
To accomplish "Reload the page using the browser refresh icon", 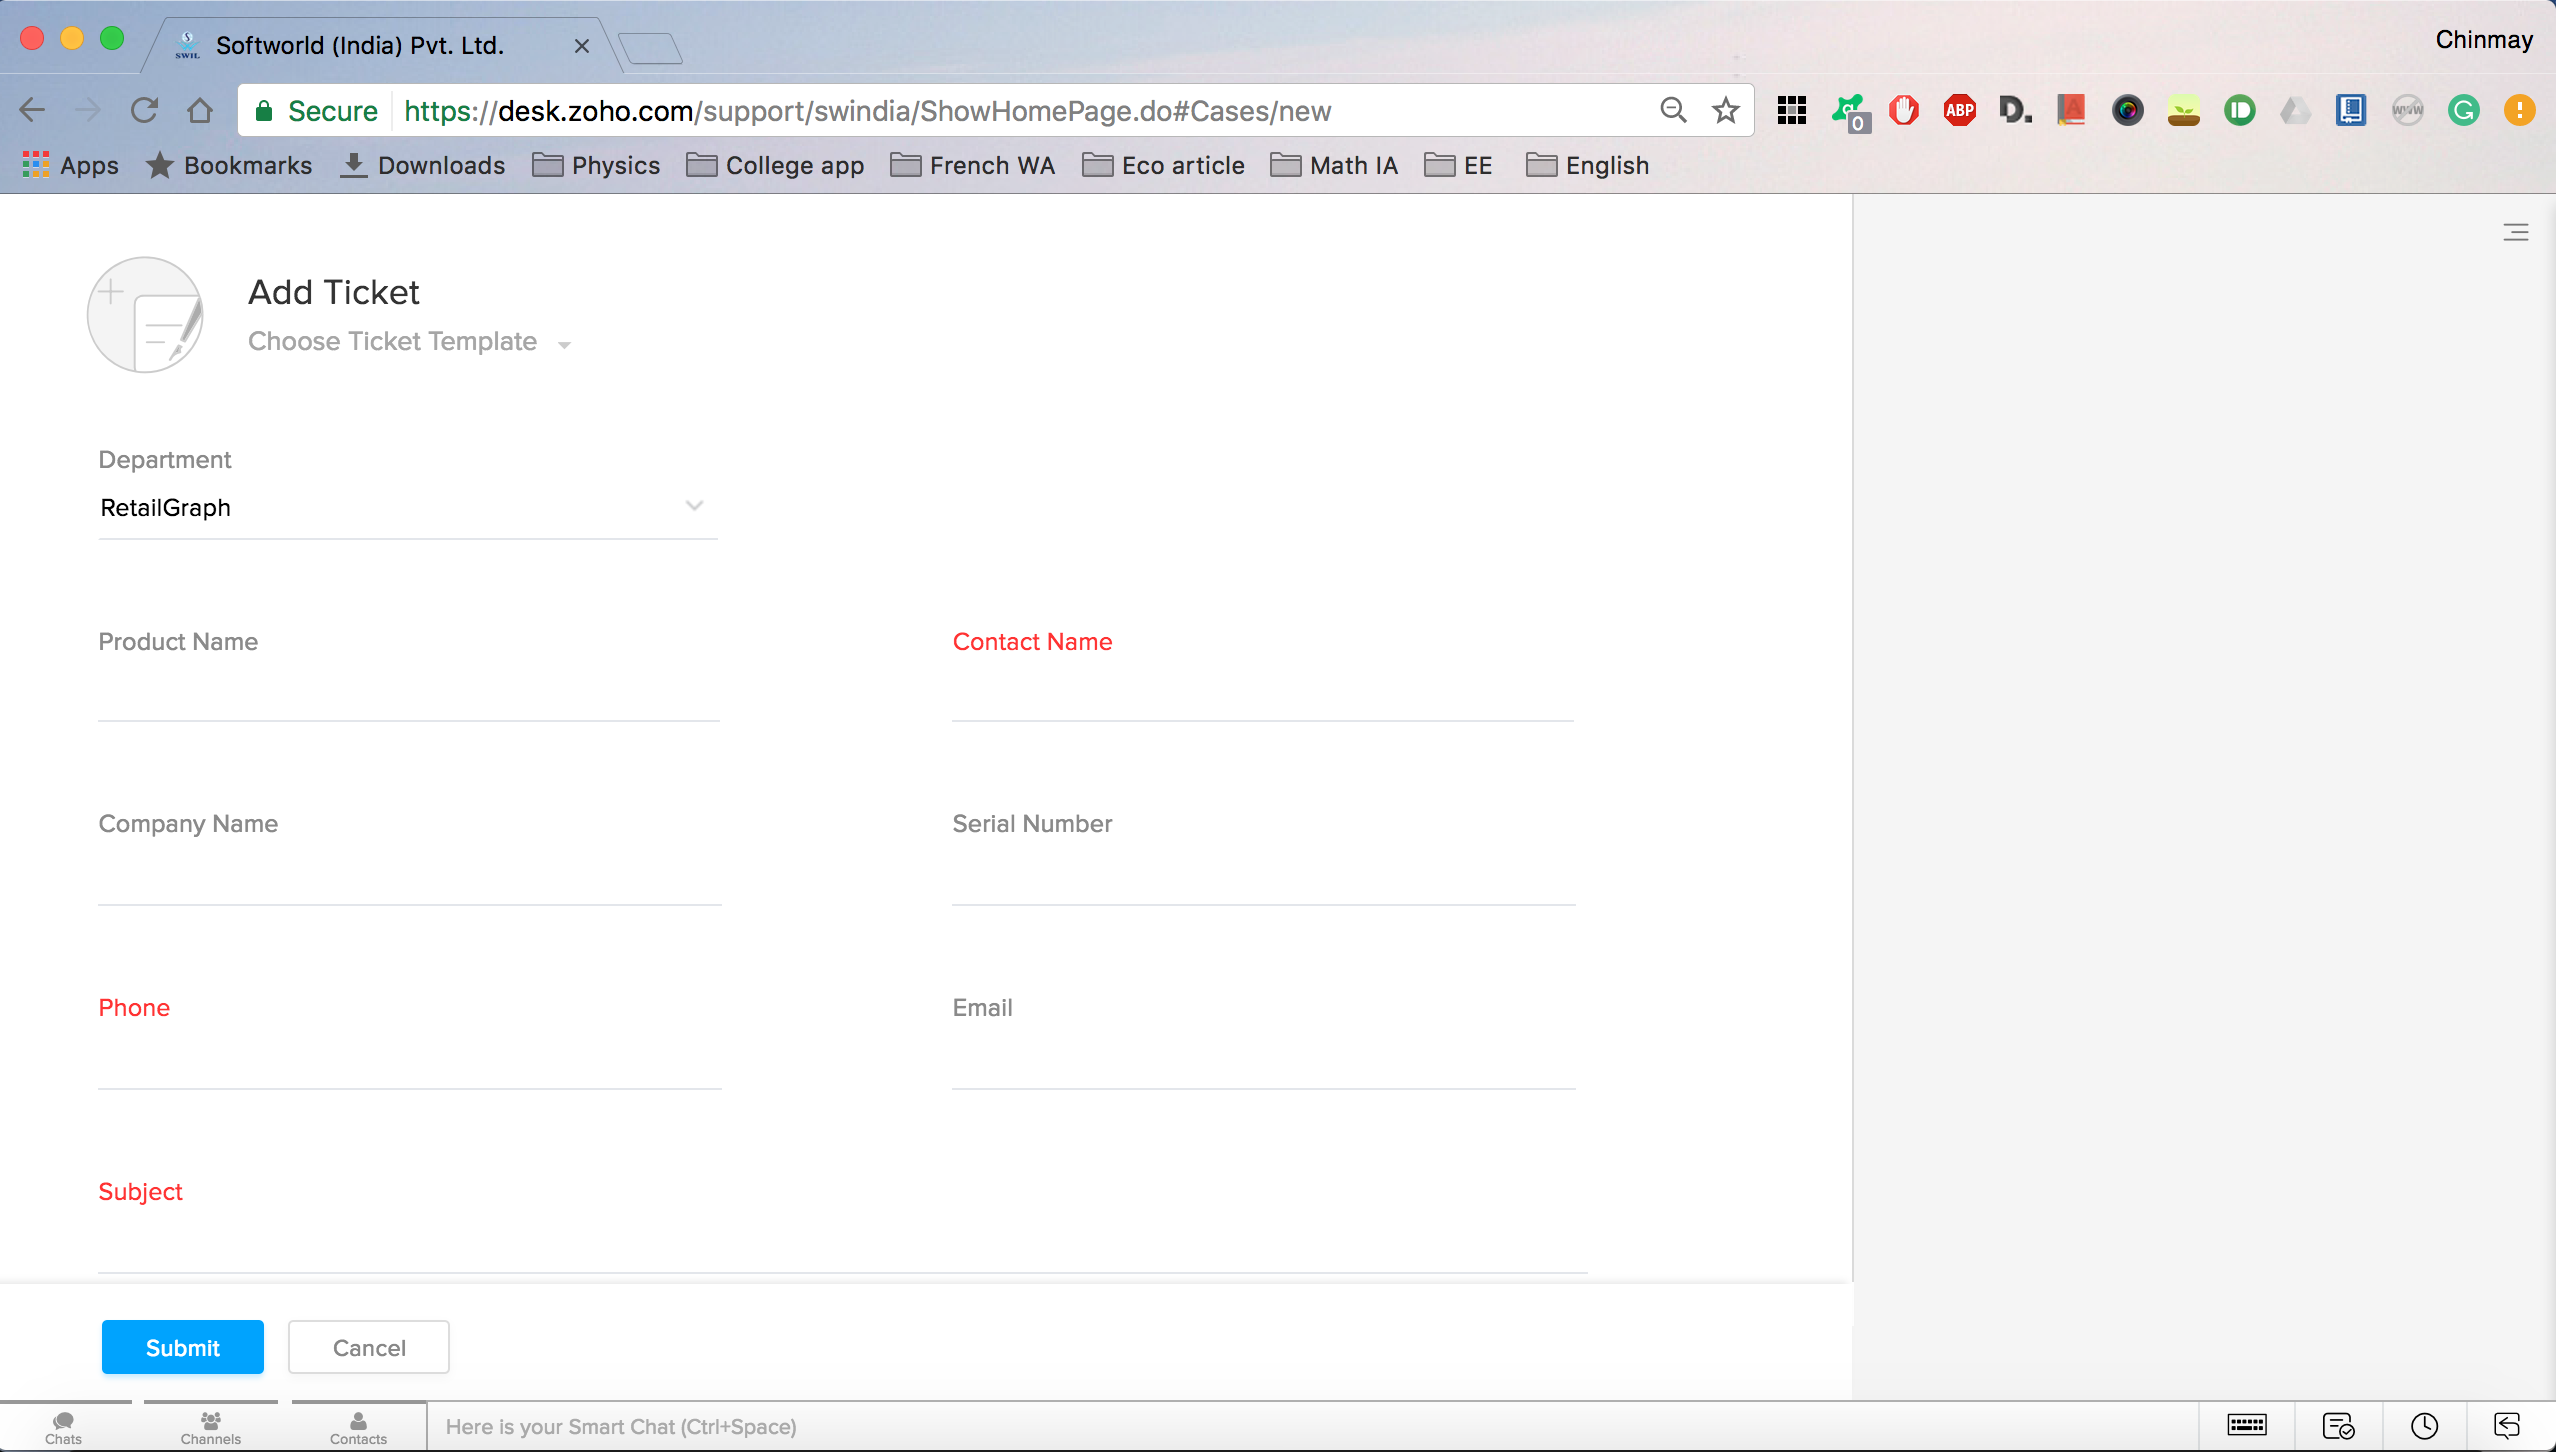I will (144, 110).
